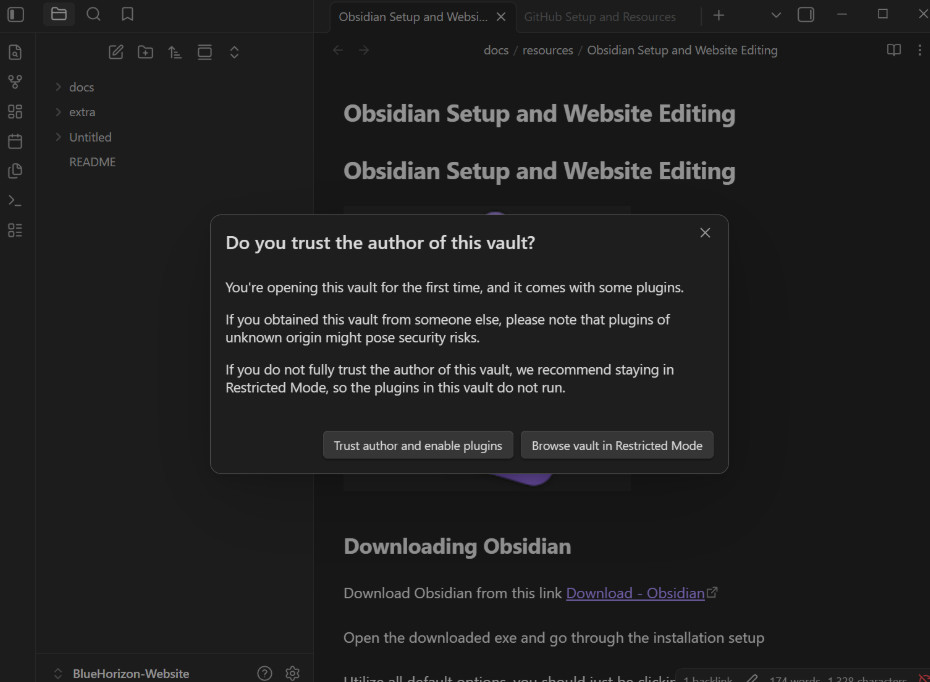
Task: Collapse all folders chevrons icon
Action: [x=234, y=52]
